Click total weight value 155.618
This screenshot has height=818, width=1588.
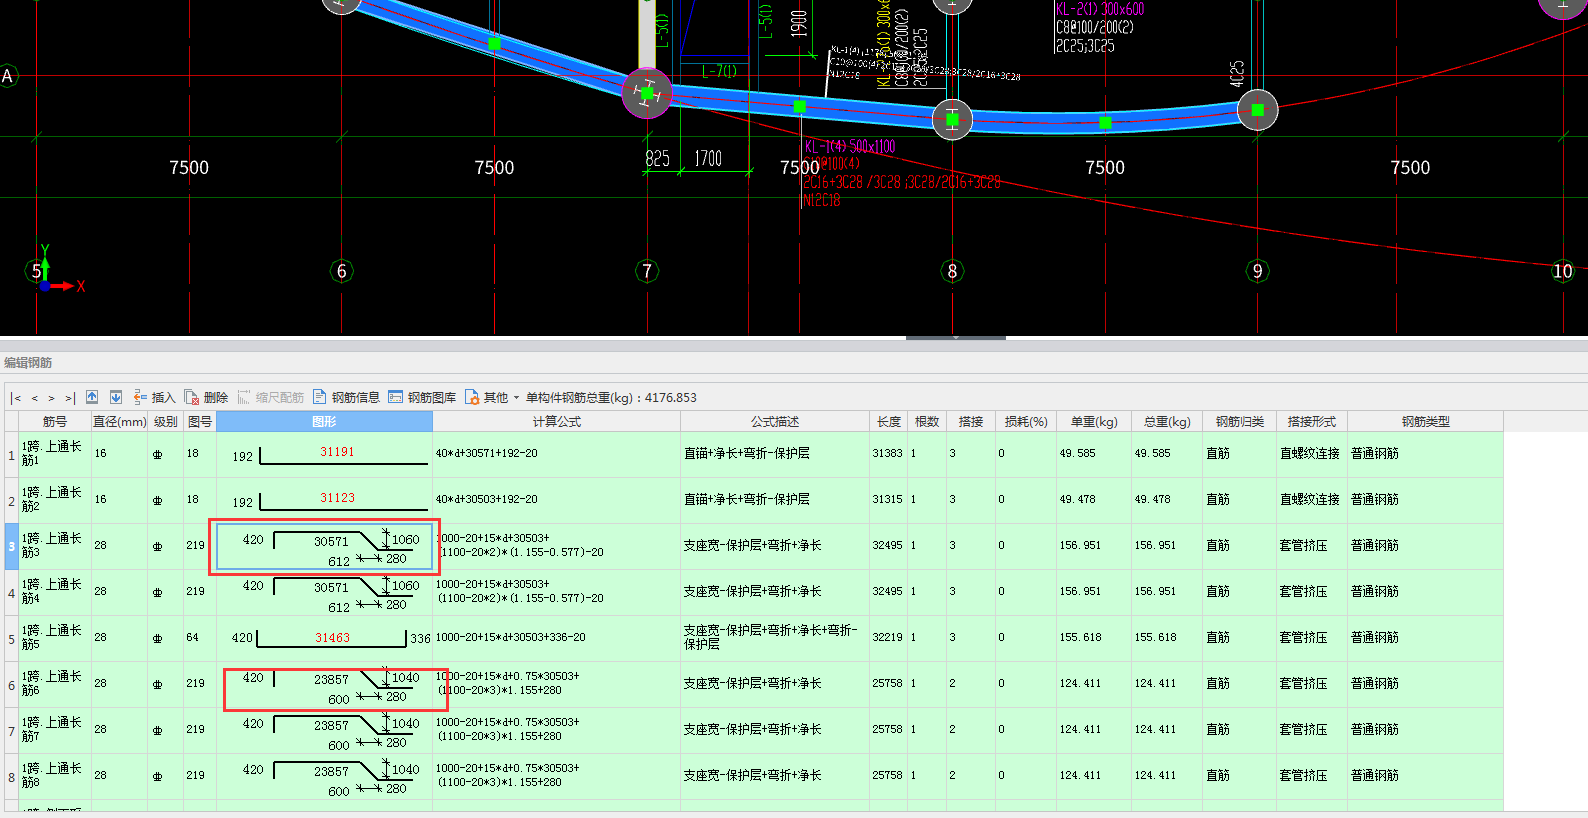click(1155, 638)
